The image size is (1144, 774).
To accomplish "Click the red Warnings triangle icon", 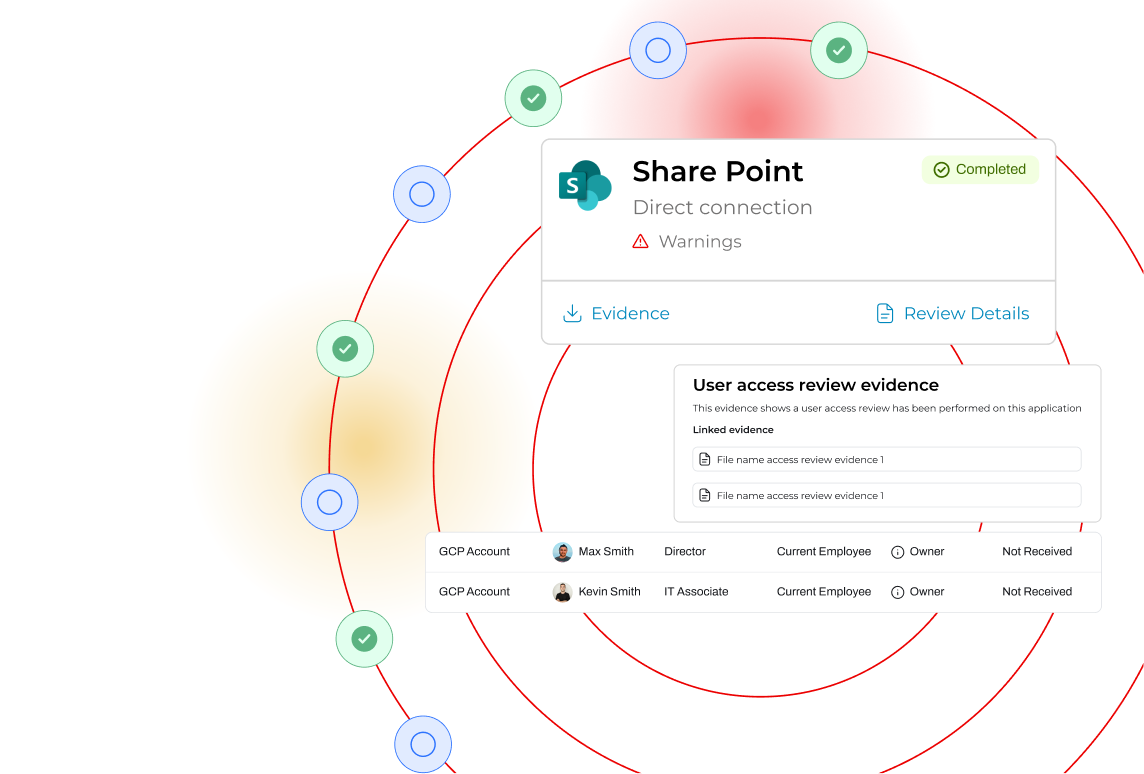I will tap(641, 241).
